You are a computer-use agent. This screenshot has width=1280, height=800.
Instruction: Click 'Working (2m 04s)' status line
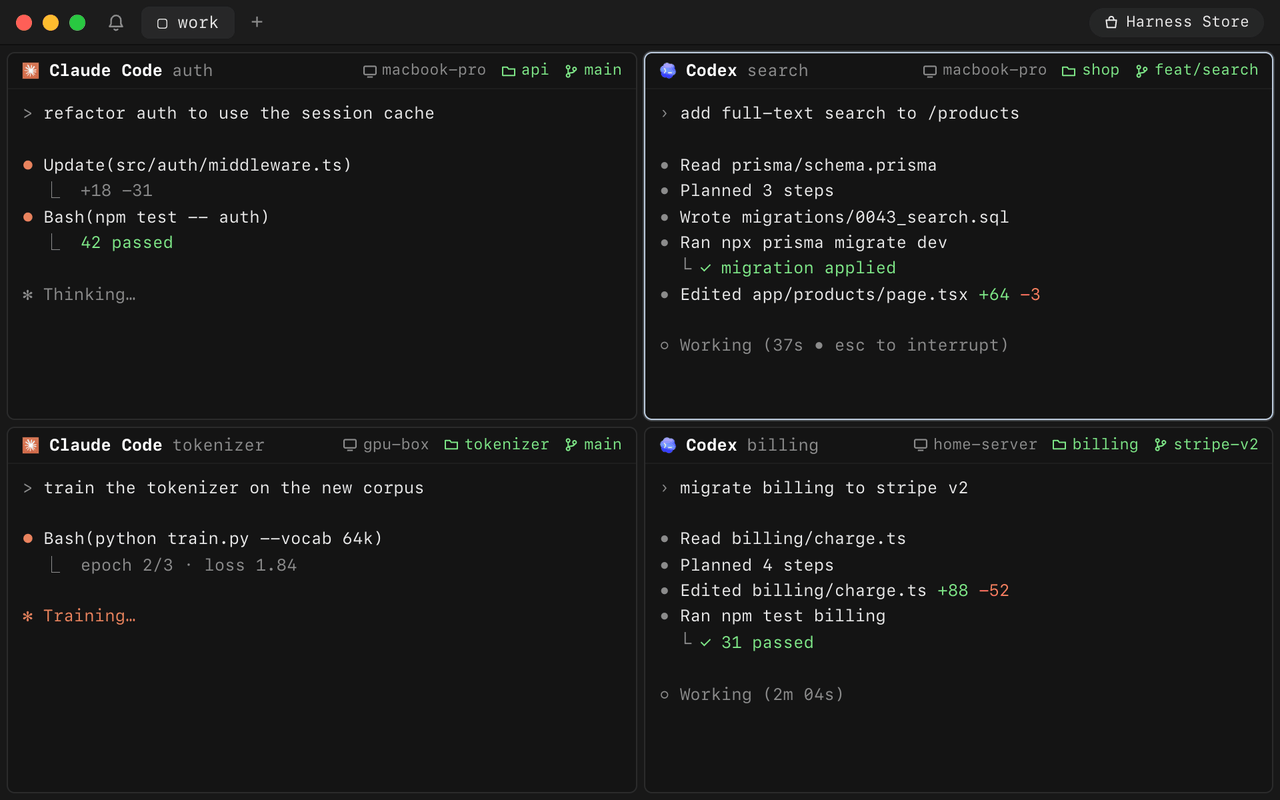coord(762,694)
